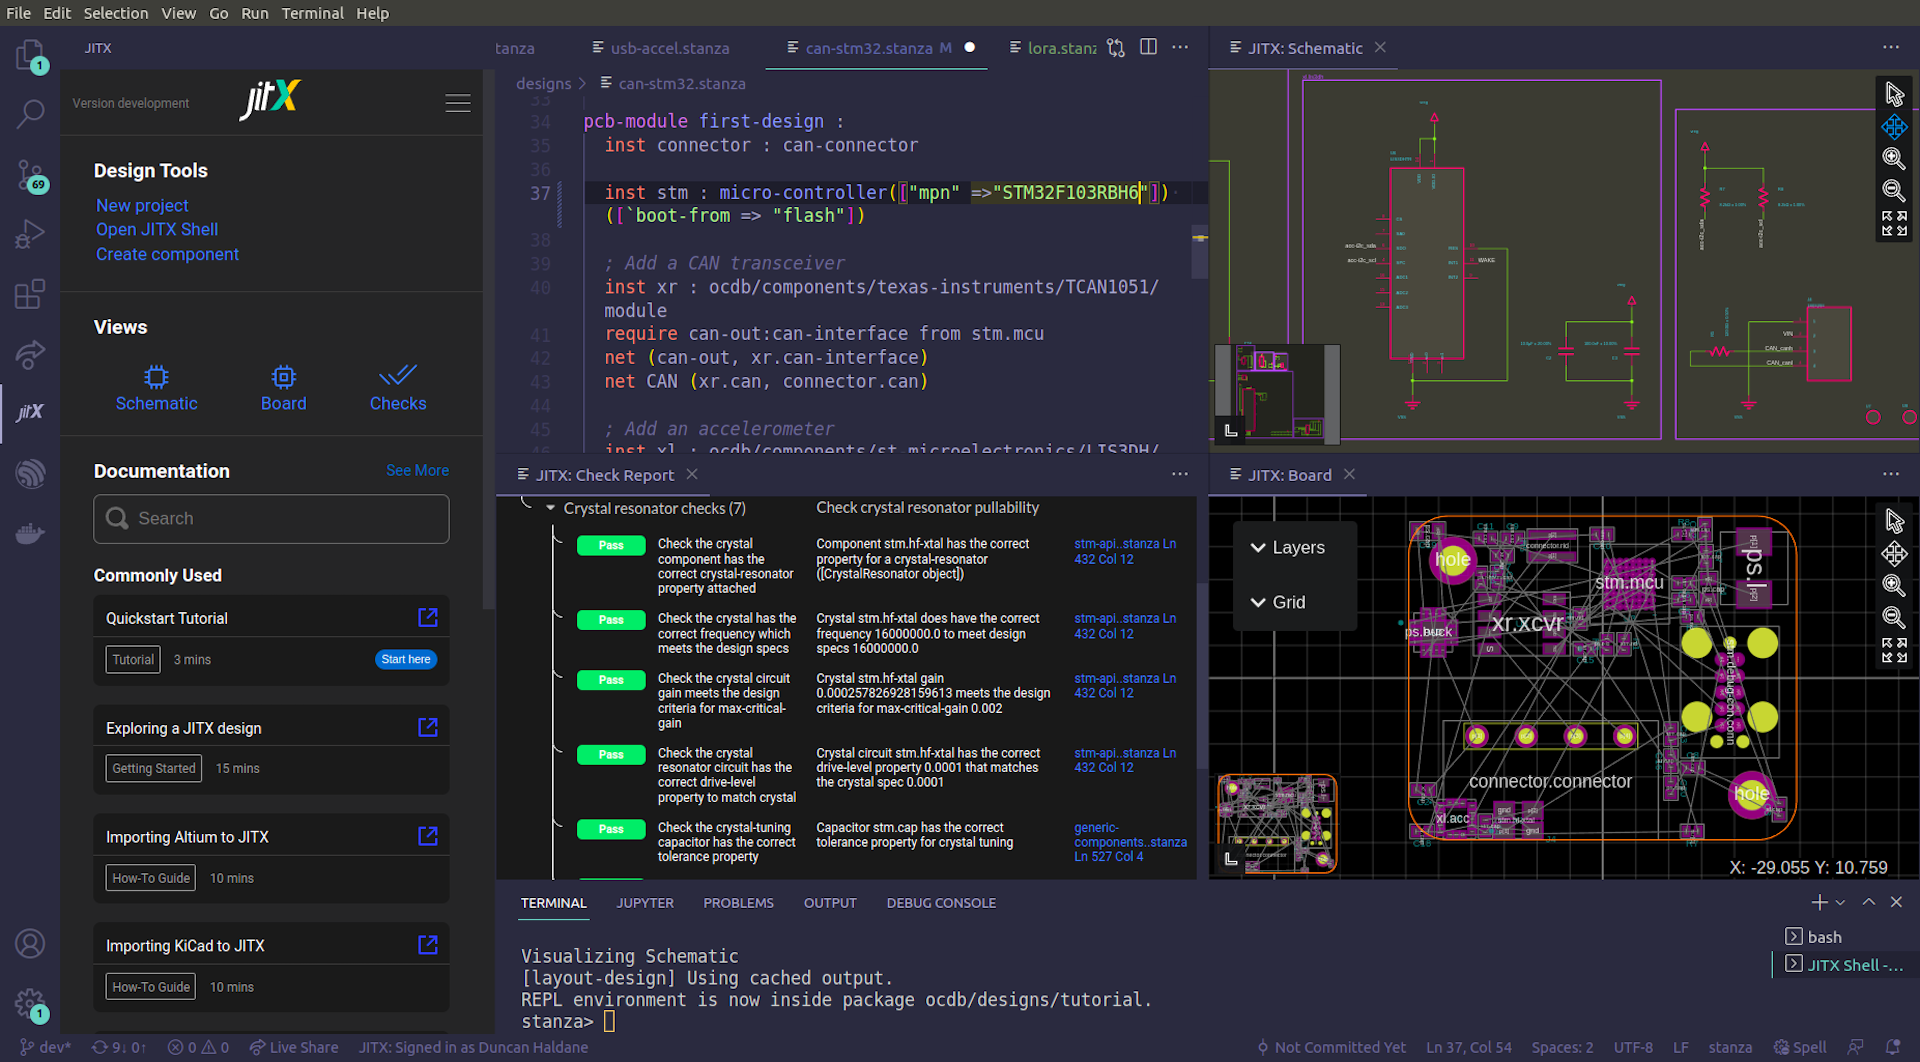Fit the Schematic view to screen

[1894, 223]
